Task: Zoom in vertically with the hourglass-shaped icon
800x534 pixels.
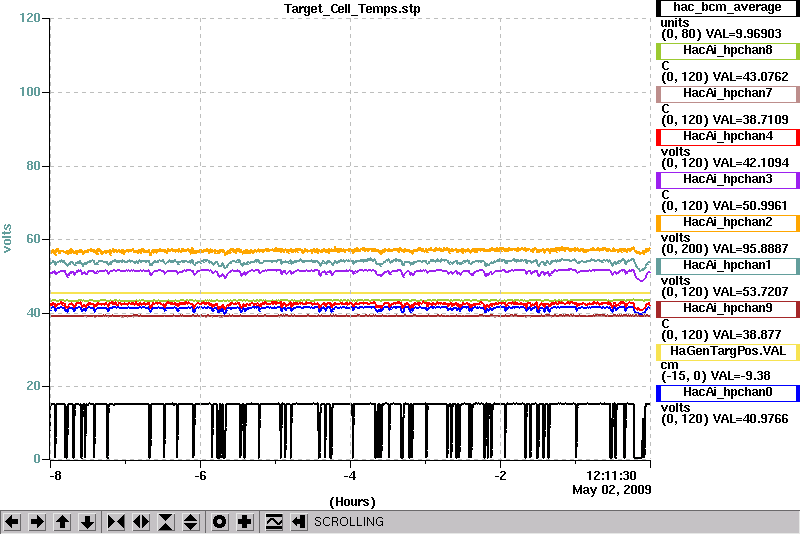Action: click(x=166, y=522)
